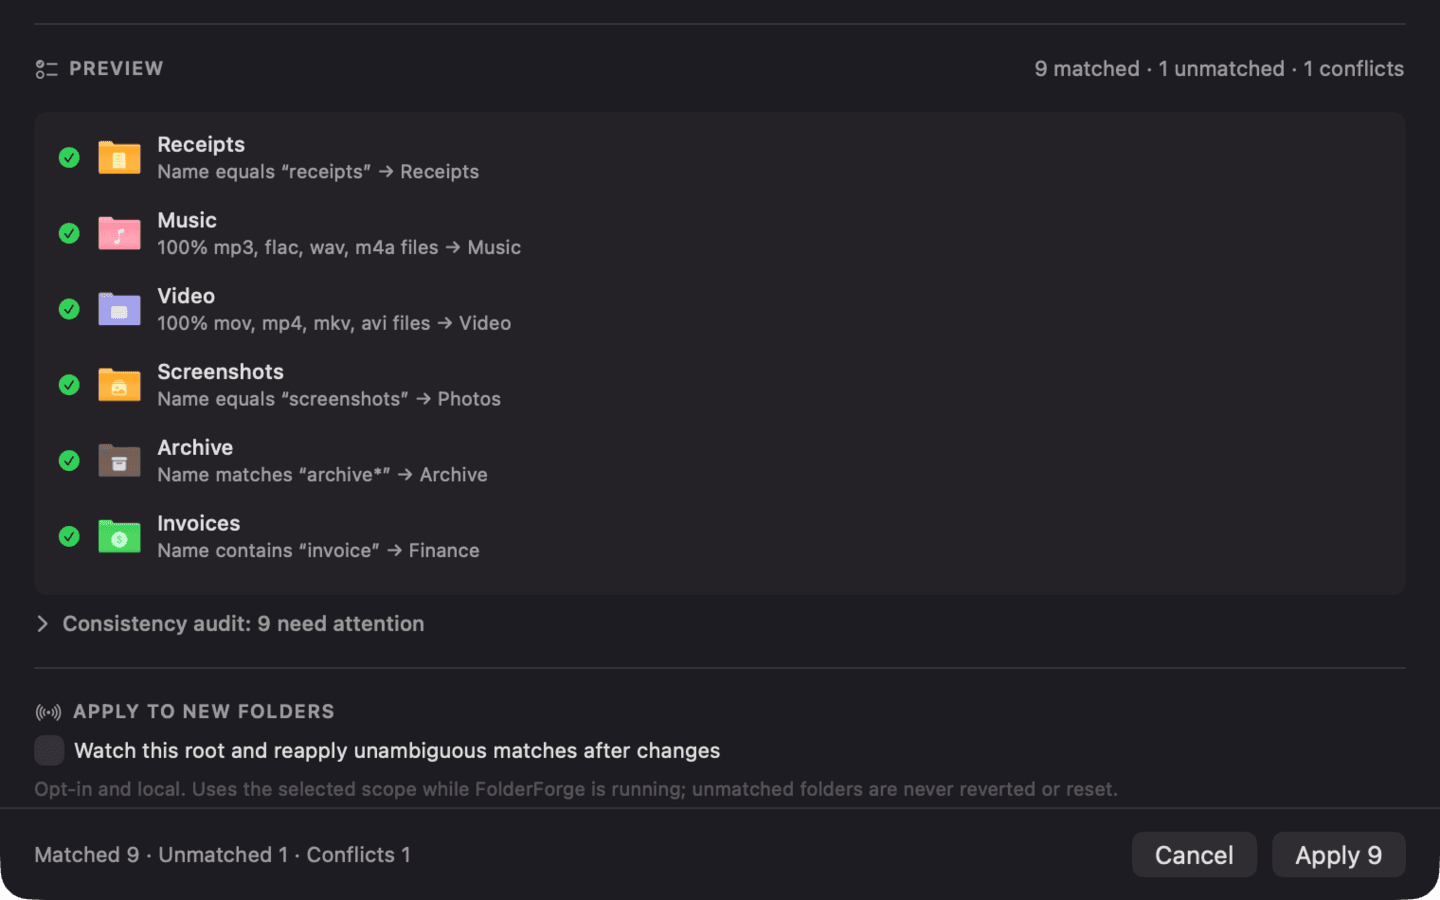Click the Opt-in and local description text
1440x900 pixels.
[x=576, y=789]
